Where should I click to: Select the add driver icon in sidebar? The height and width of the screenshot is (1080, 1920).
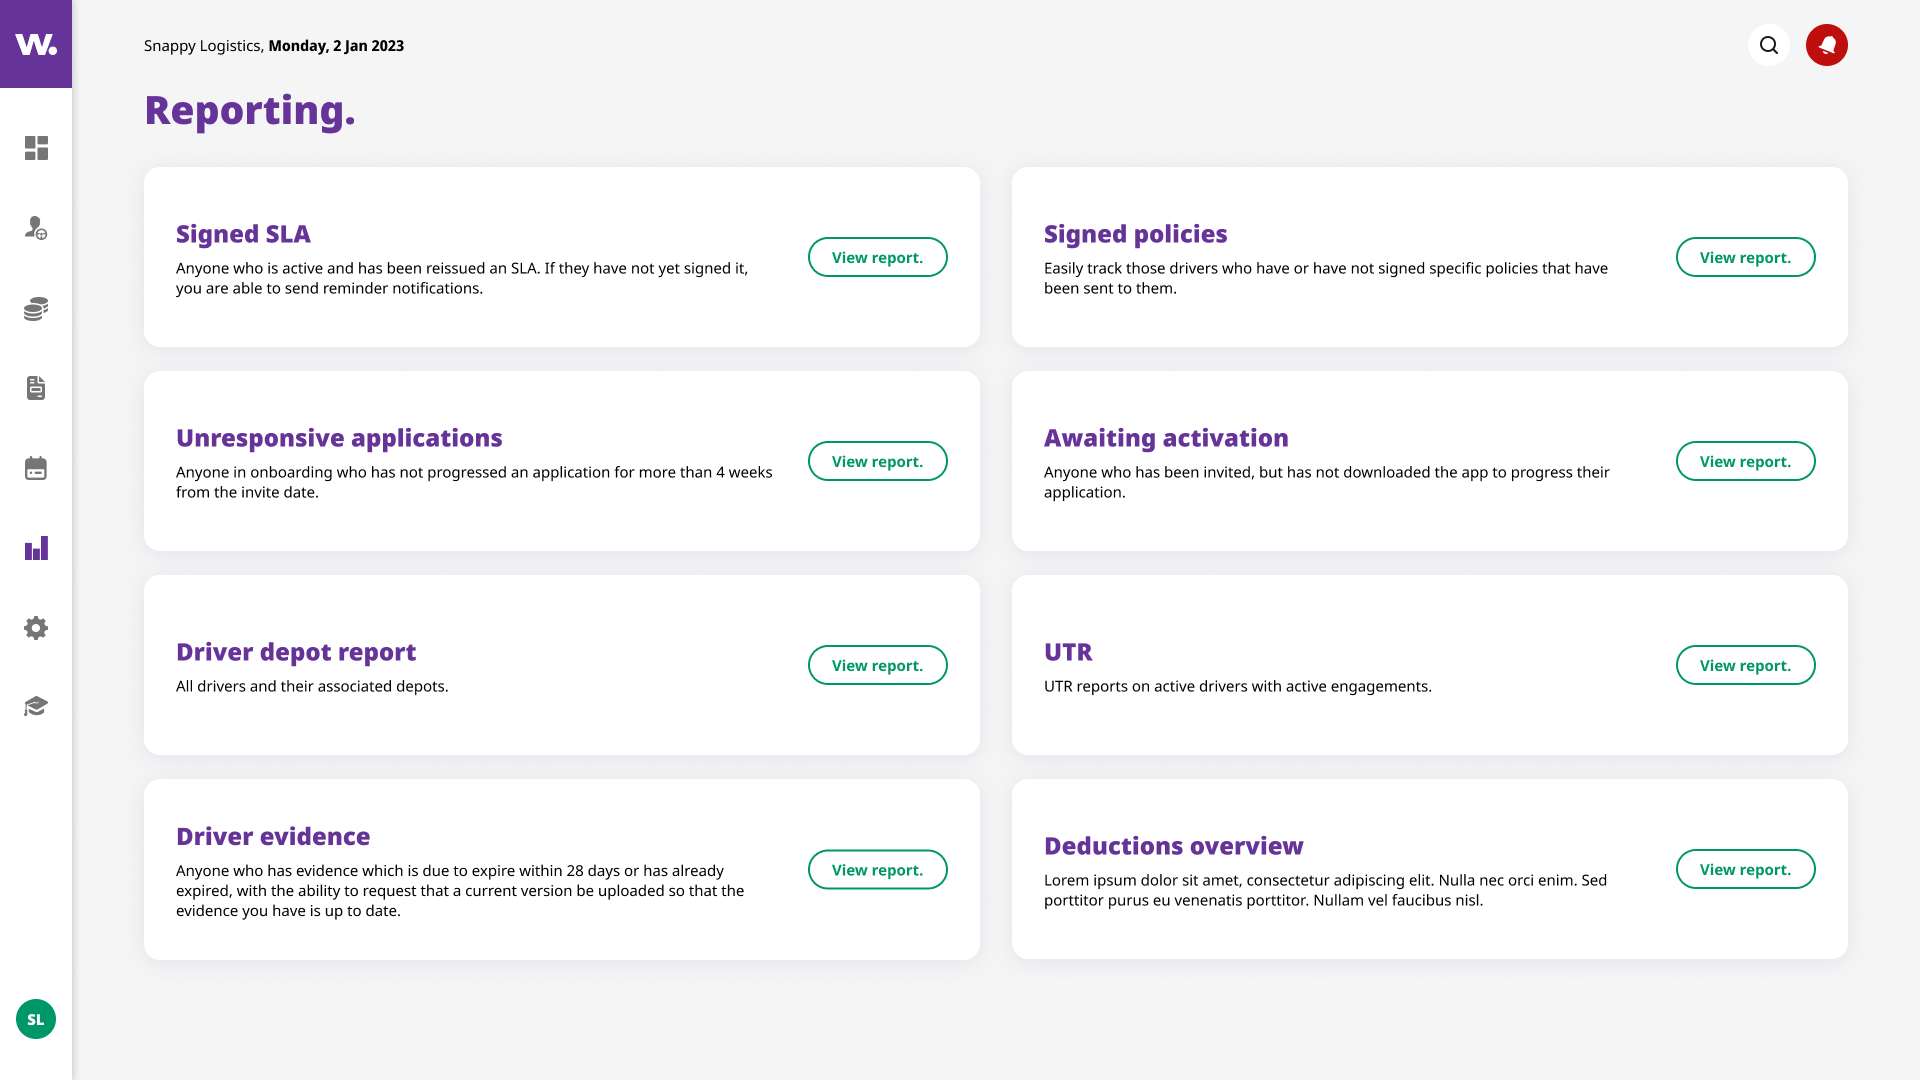point(36,228)
